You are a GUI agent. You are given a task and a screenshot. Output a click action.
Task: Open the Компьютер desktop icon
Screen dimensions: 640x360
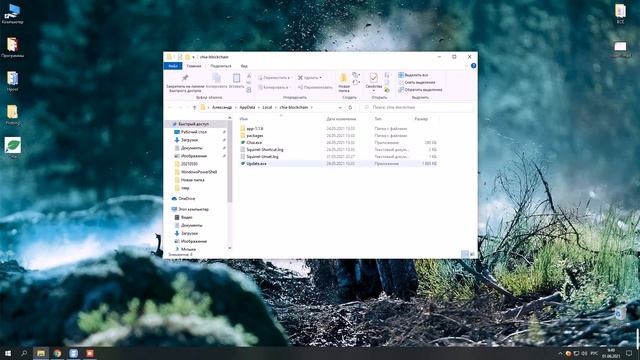click(x=12, y=13)
